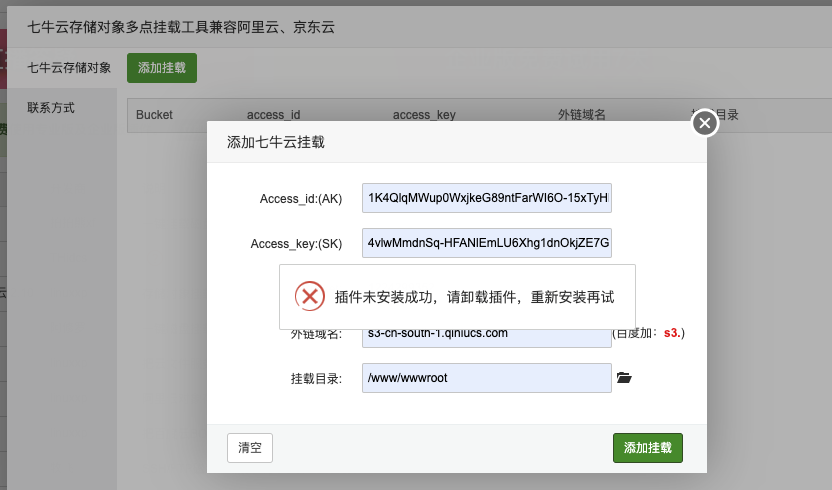Viewport: 832px width, 490px height.
Task: Open folder browser for 挂载目录
Action: click(624, 378)
